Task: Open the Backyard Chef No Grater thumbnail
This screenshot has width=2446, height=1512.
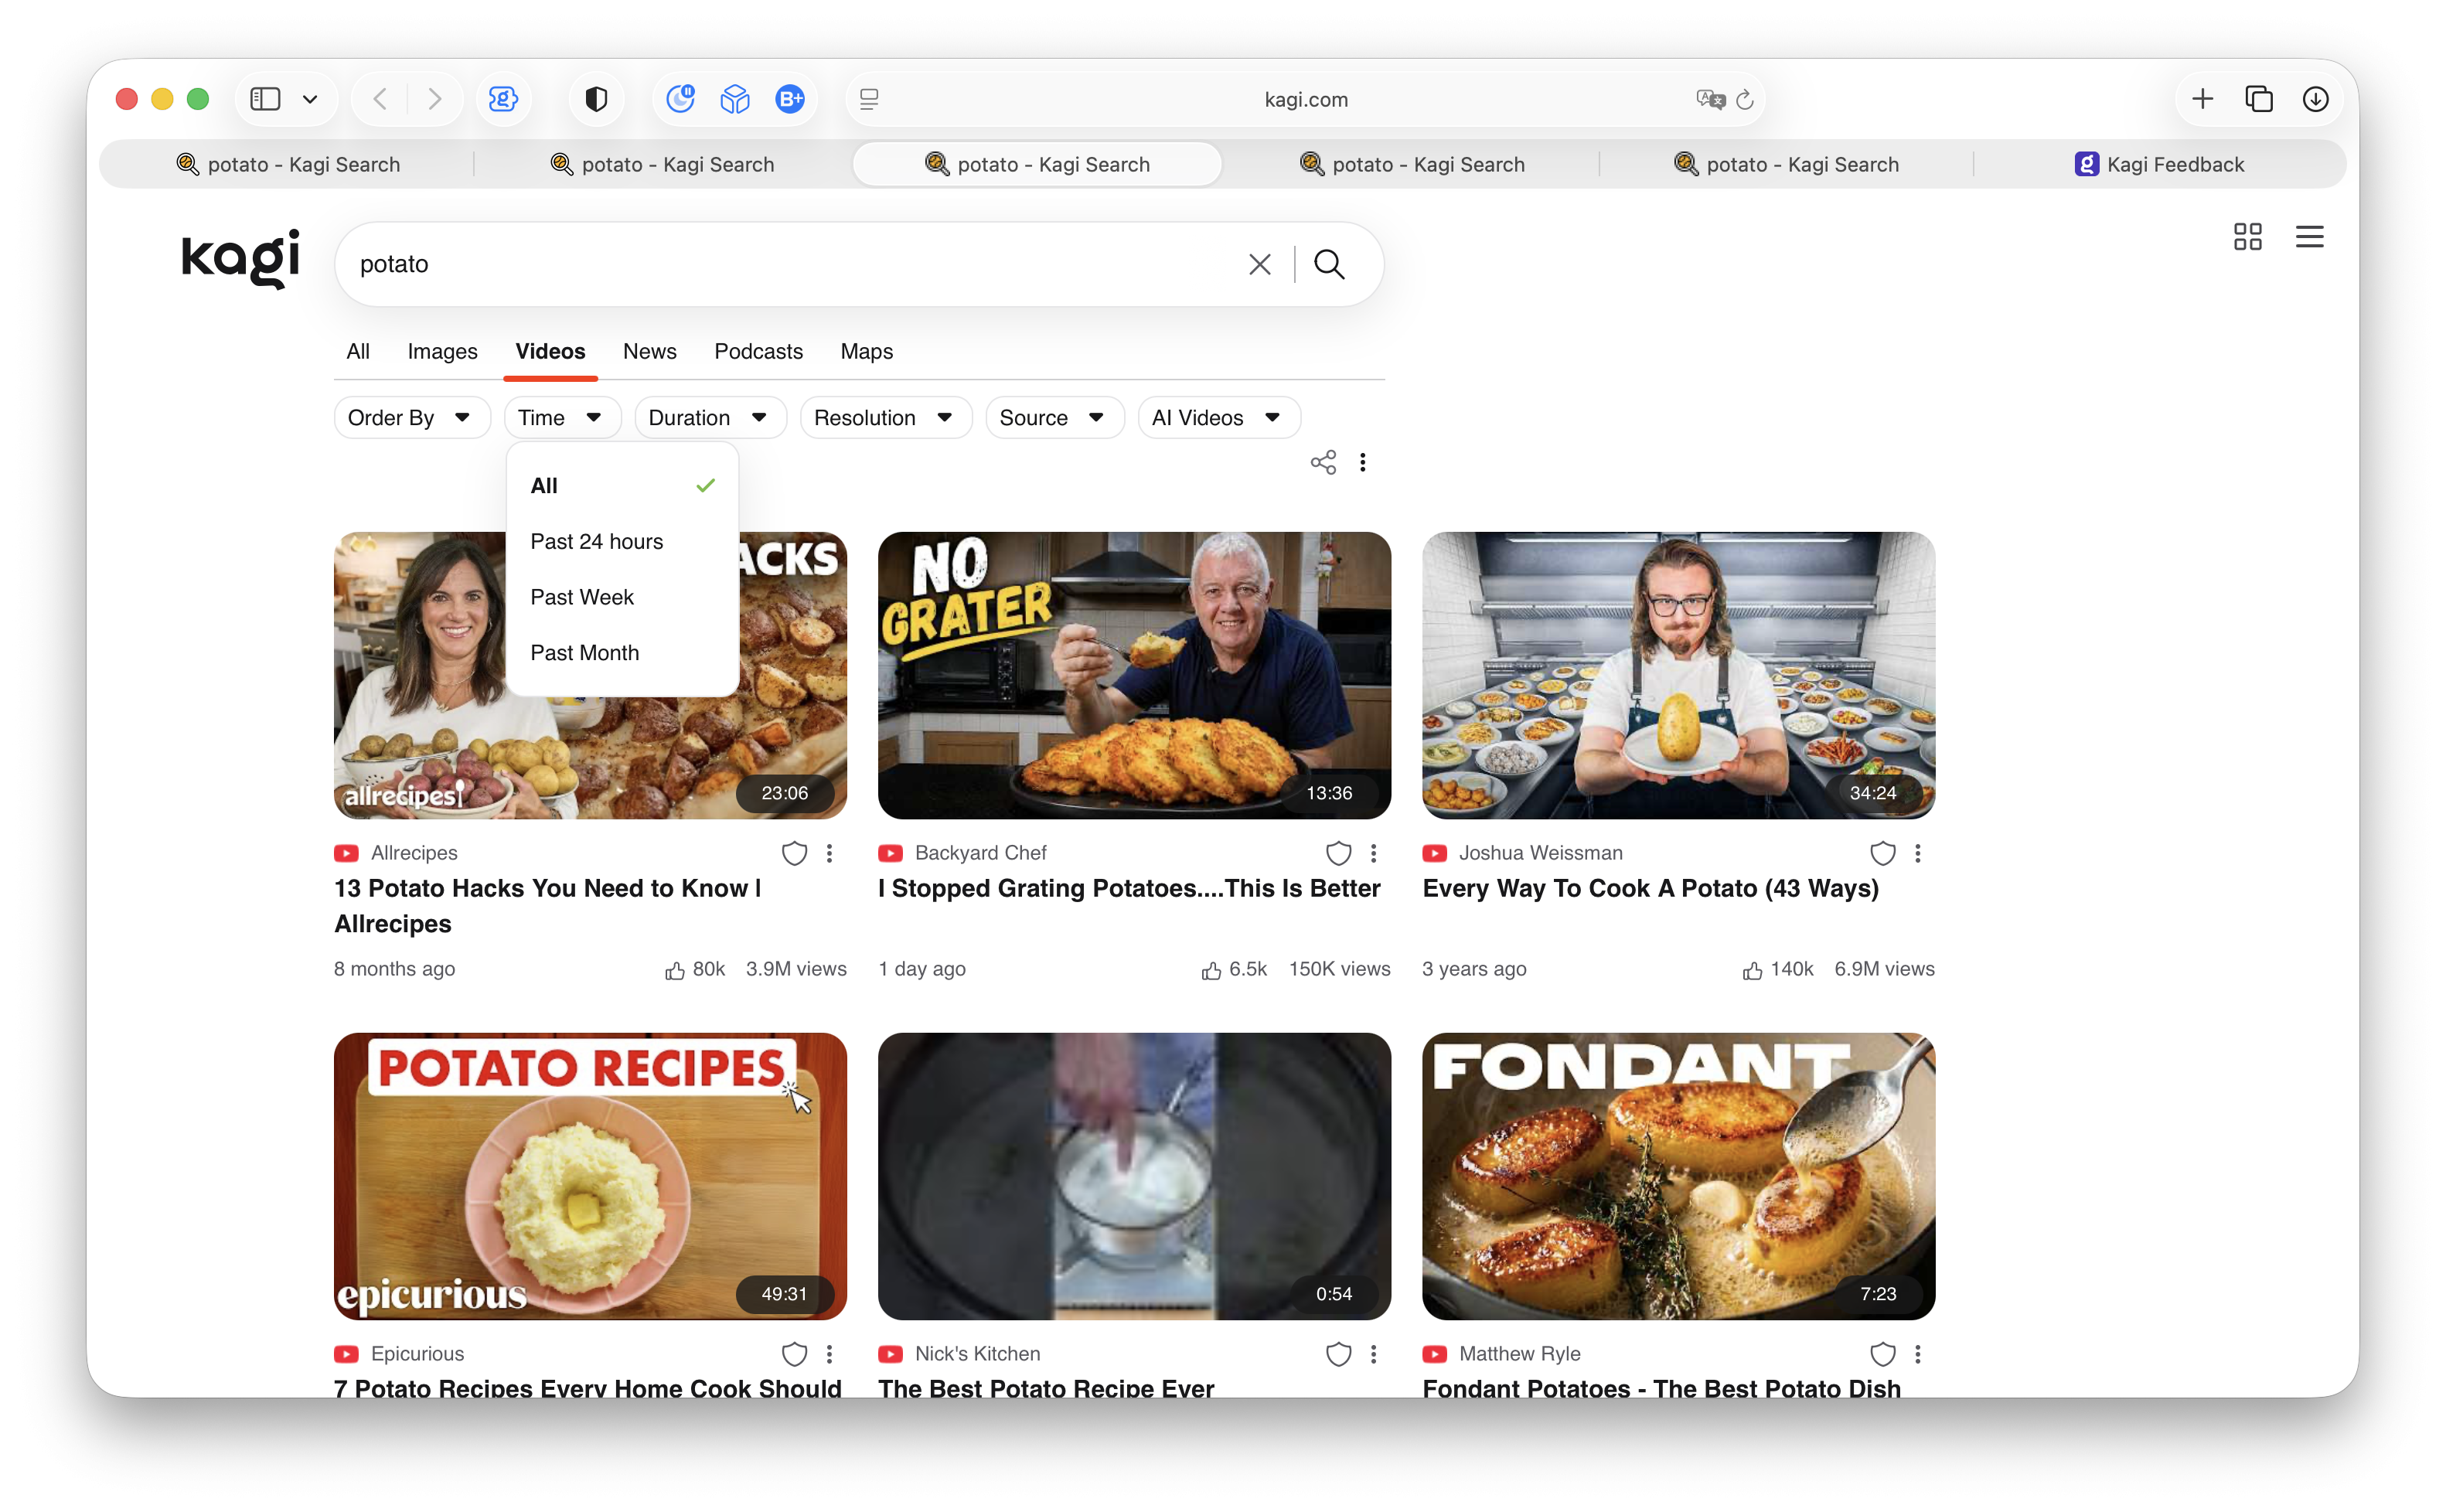Action: (1134, 675)
